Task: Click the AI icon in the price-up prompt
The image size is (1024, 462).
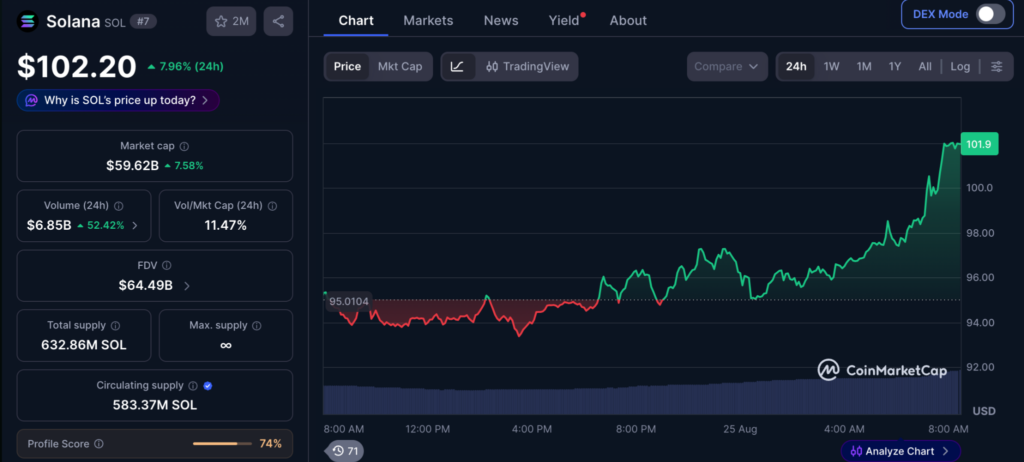Action: 31,101
